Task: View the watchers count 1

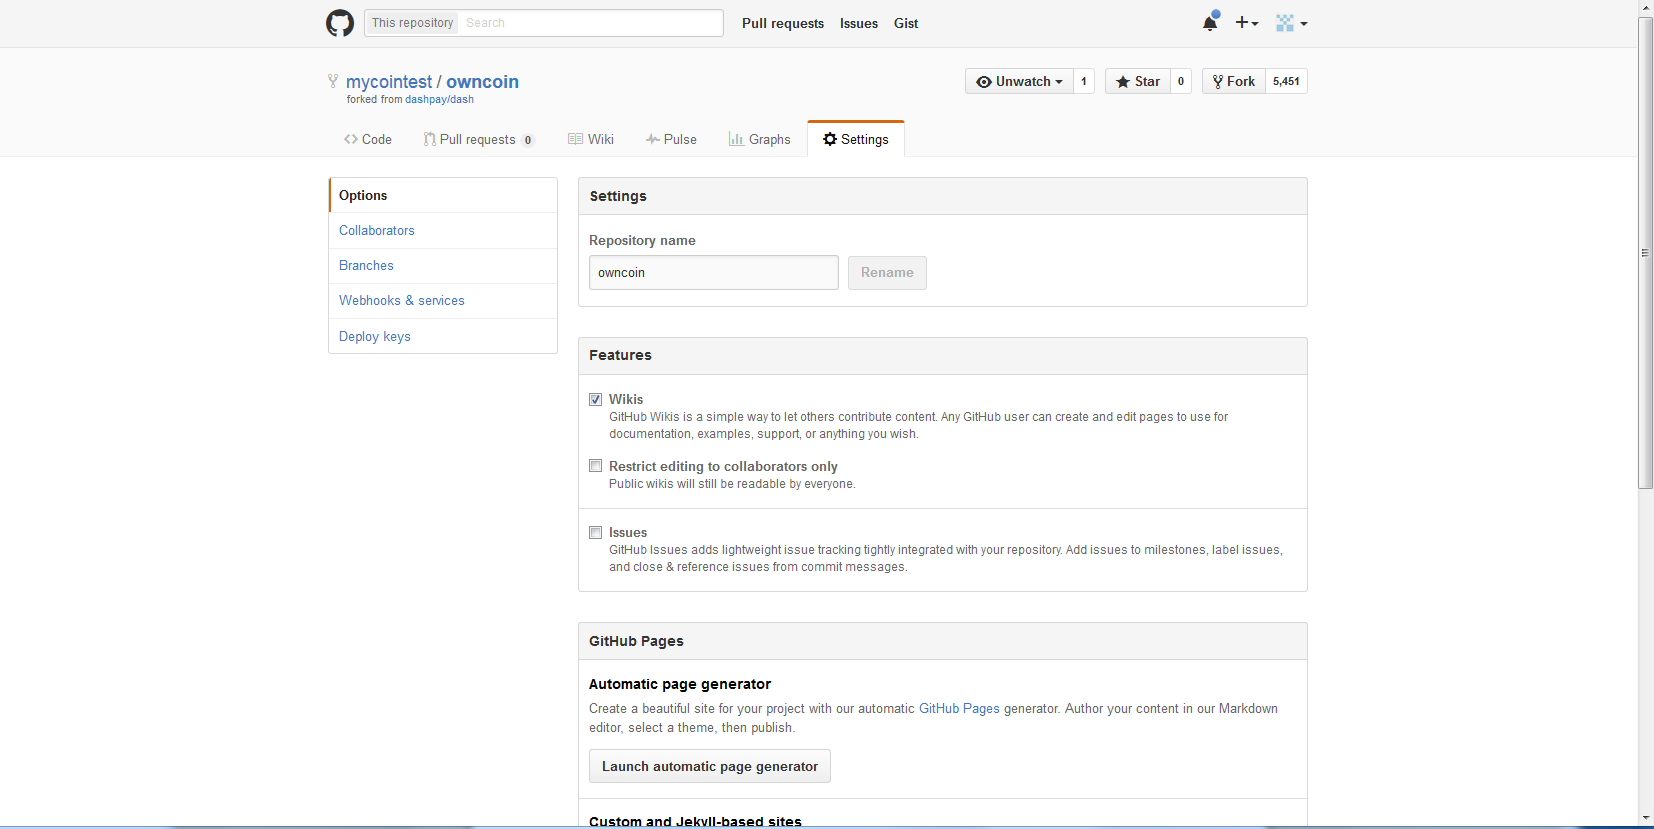Action: [x=1084, y=81]
